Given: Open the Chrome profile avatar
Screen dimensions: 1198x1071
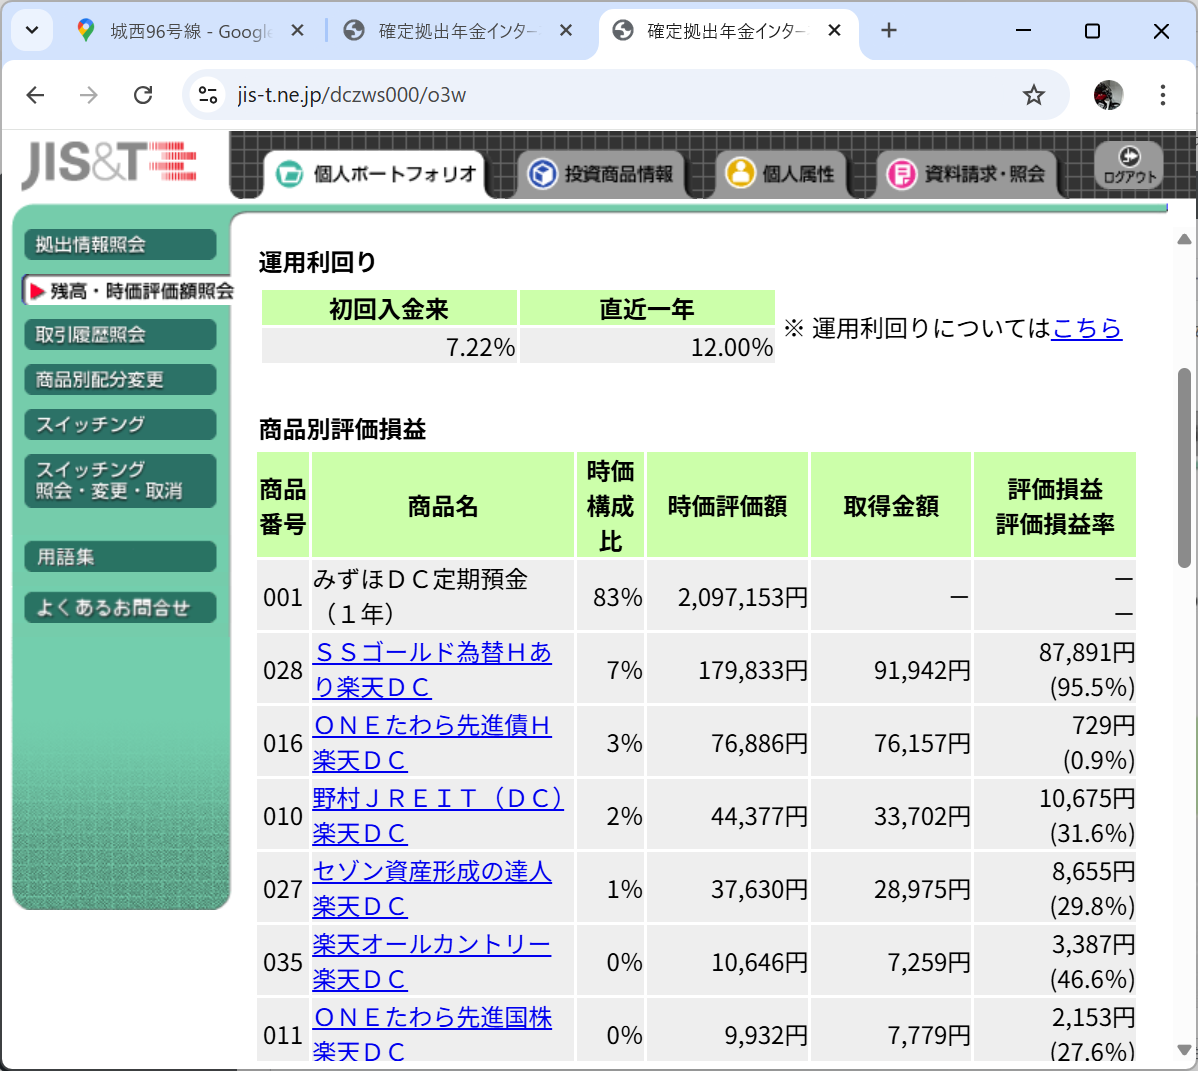Looking at the screenshot, I should (1108, 95).
